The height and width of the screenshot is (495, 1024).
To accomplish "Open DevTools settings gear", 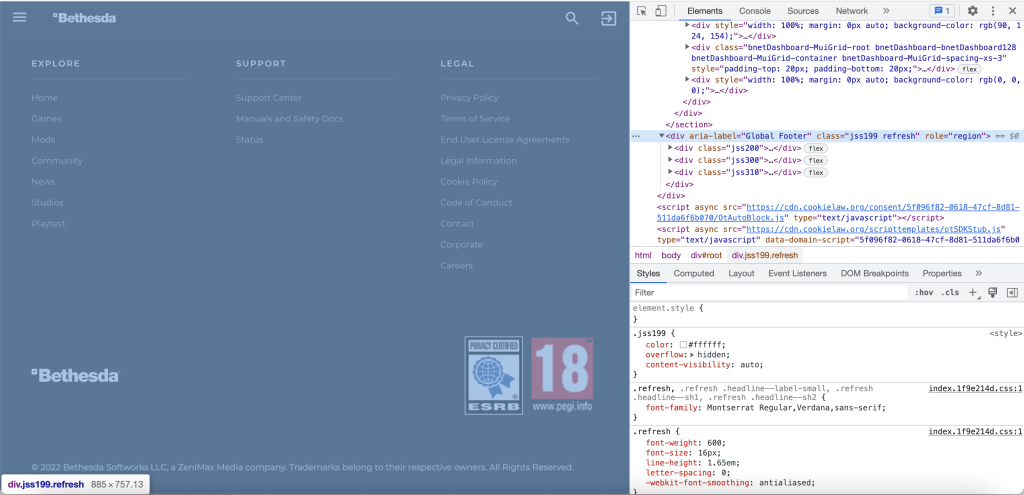I will coord(972,10).
